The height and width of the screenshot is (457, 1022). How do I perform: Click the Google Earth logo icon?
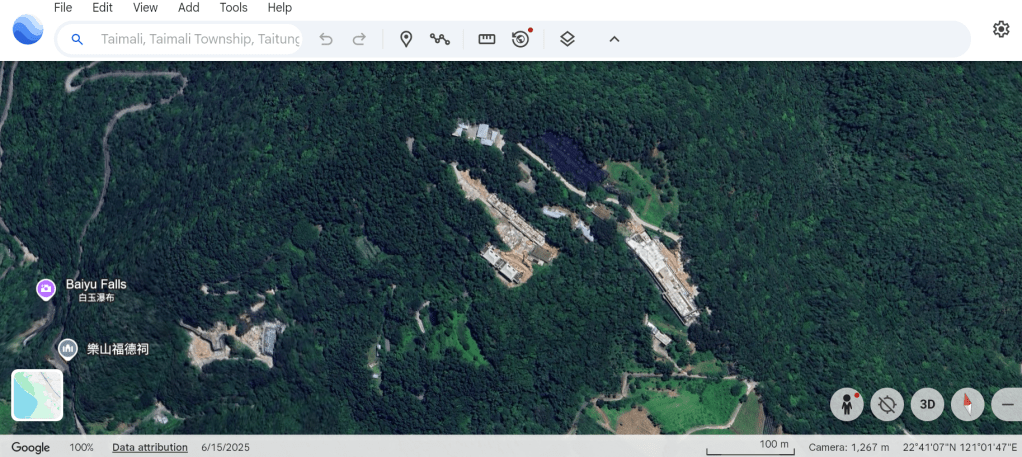point(28,30)
